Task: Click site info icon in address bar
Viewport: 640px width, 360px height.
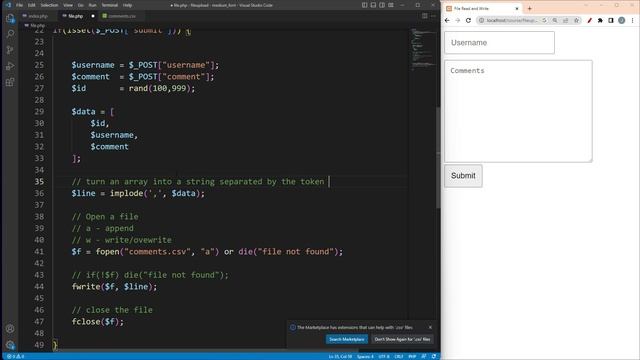Action: (x=481, y=20)
